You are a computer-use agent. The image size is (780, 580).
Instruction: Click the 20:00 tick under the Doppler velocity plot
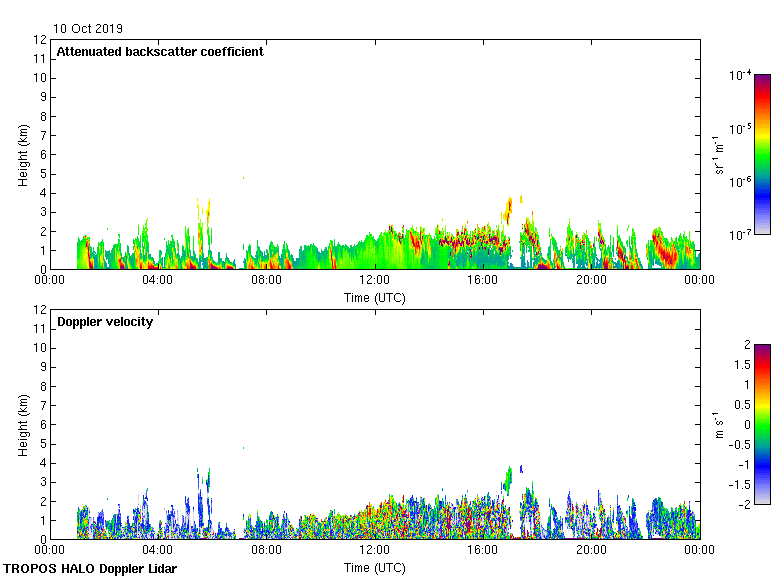[x=591, y=551]
